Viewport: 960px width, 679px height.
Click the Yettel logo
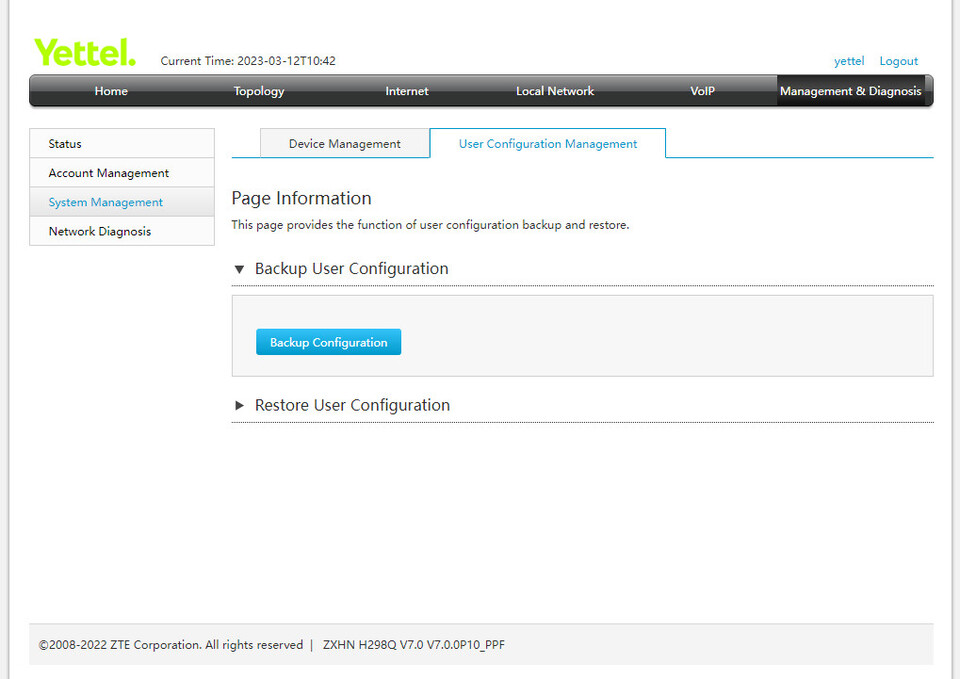click(84, 51)
